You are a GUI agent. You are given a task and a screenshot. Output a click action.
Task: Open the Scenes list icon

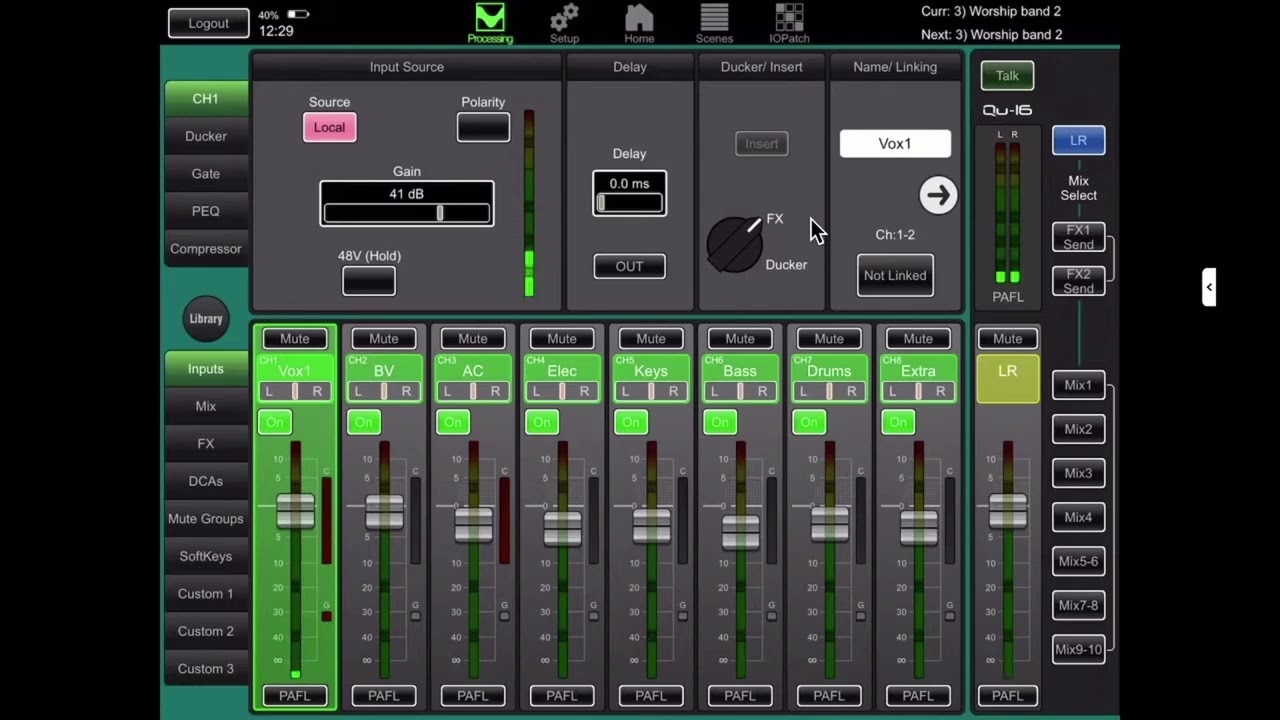pos(714,24)
